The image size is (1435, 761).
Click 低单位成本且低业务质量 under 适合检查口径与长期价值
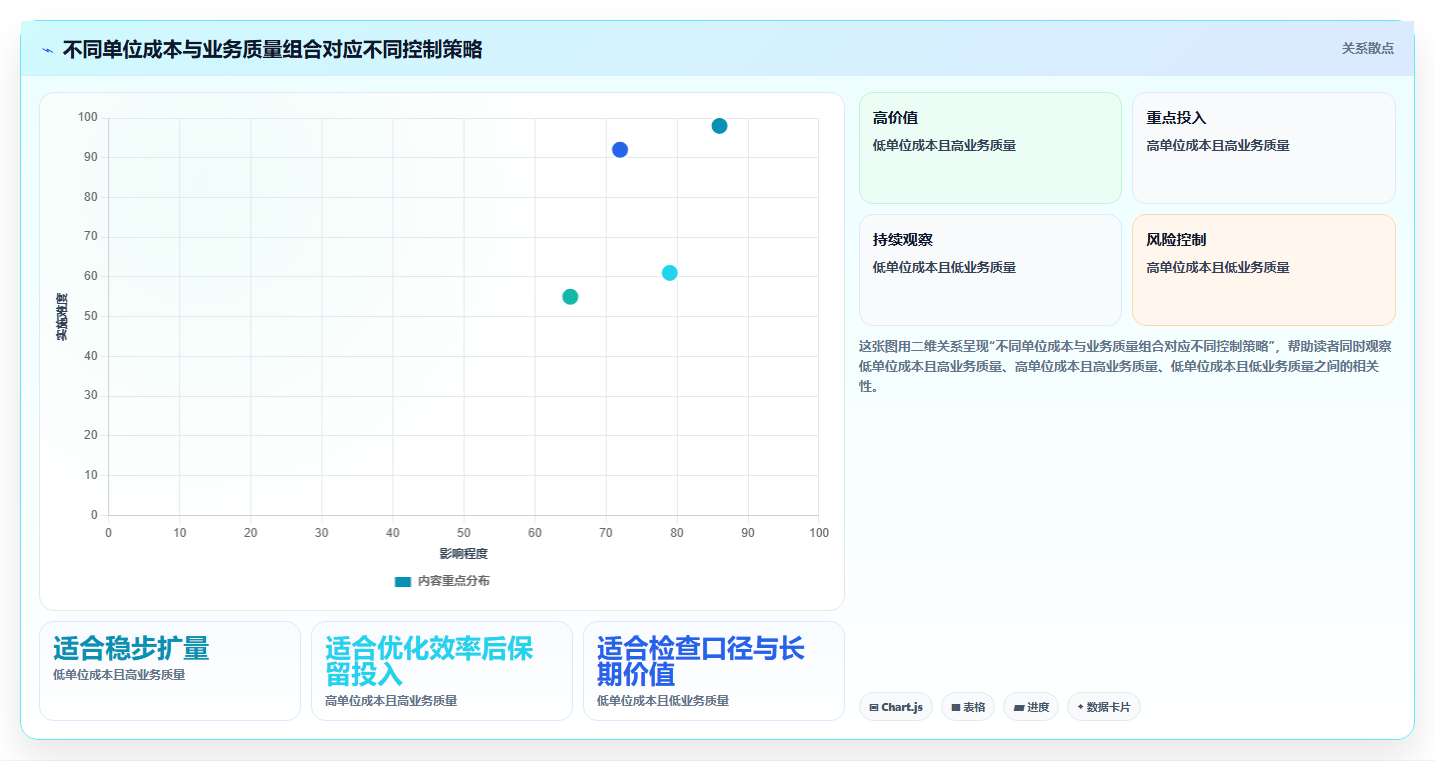coord(663,701)
